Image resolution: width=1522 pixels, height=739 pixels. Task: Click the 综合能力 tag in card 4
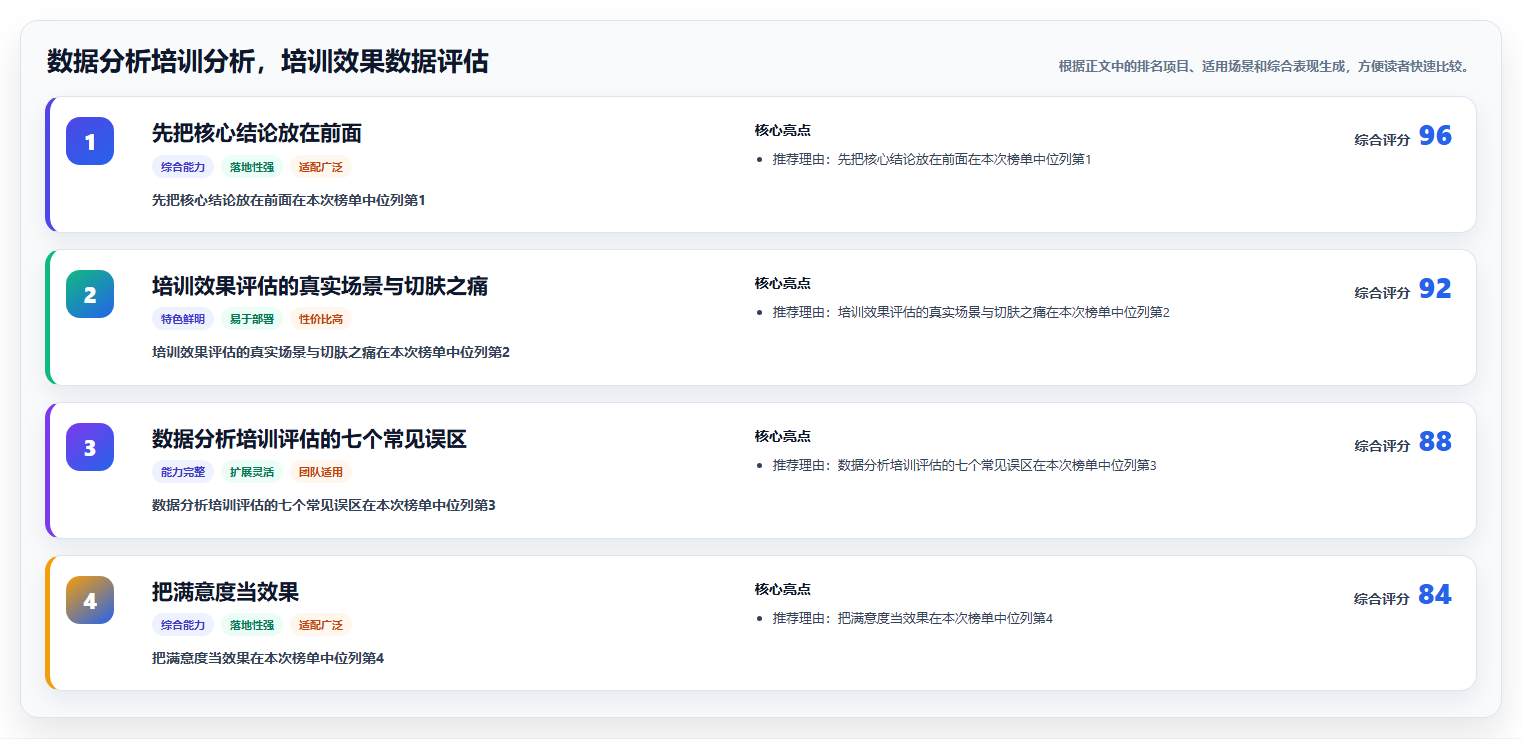coord(183,625)
